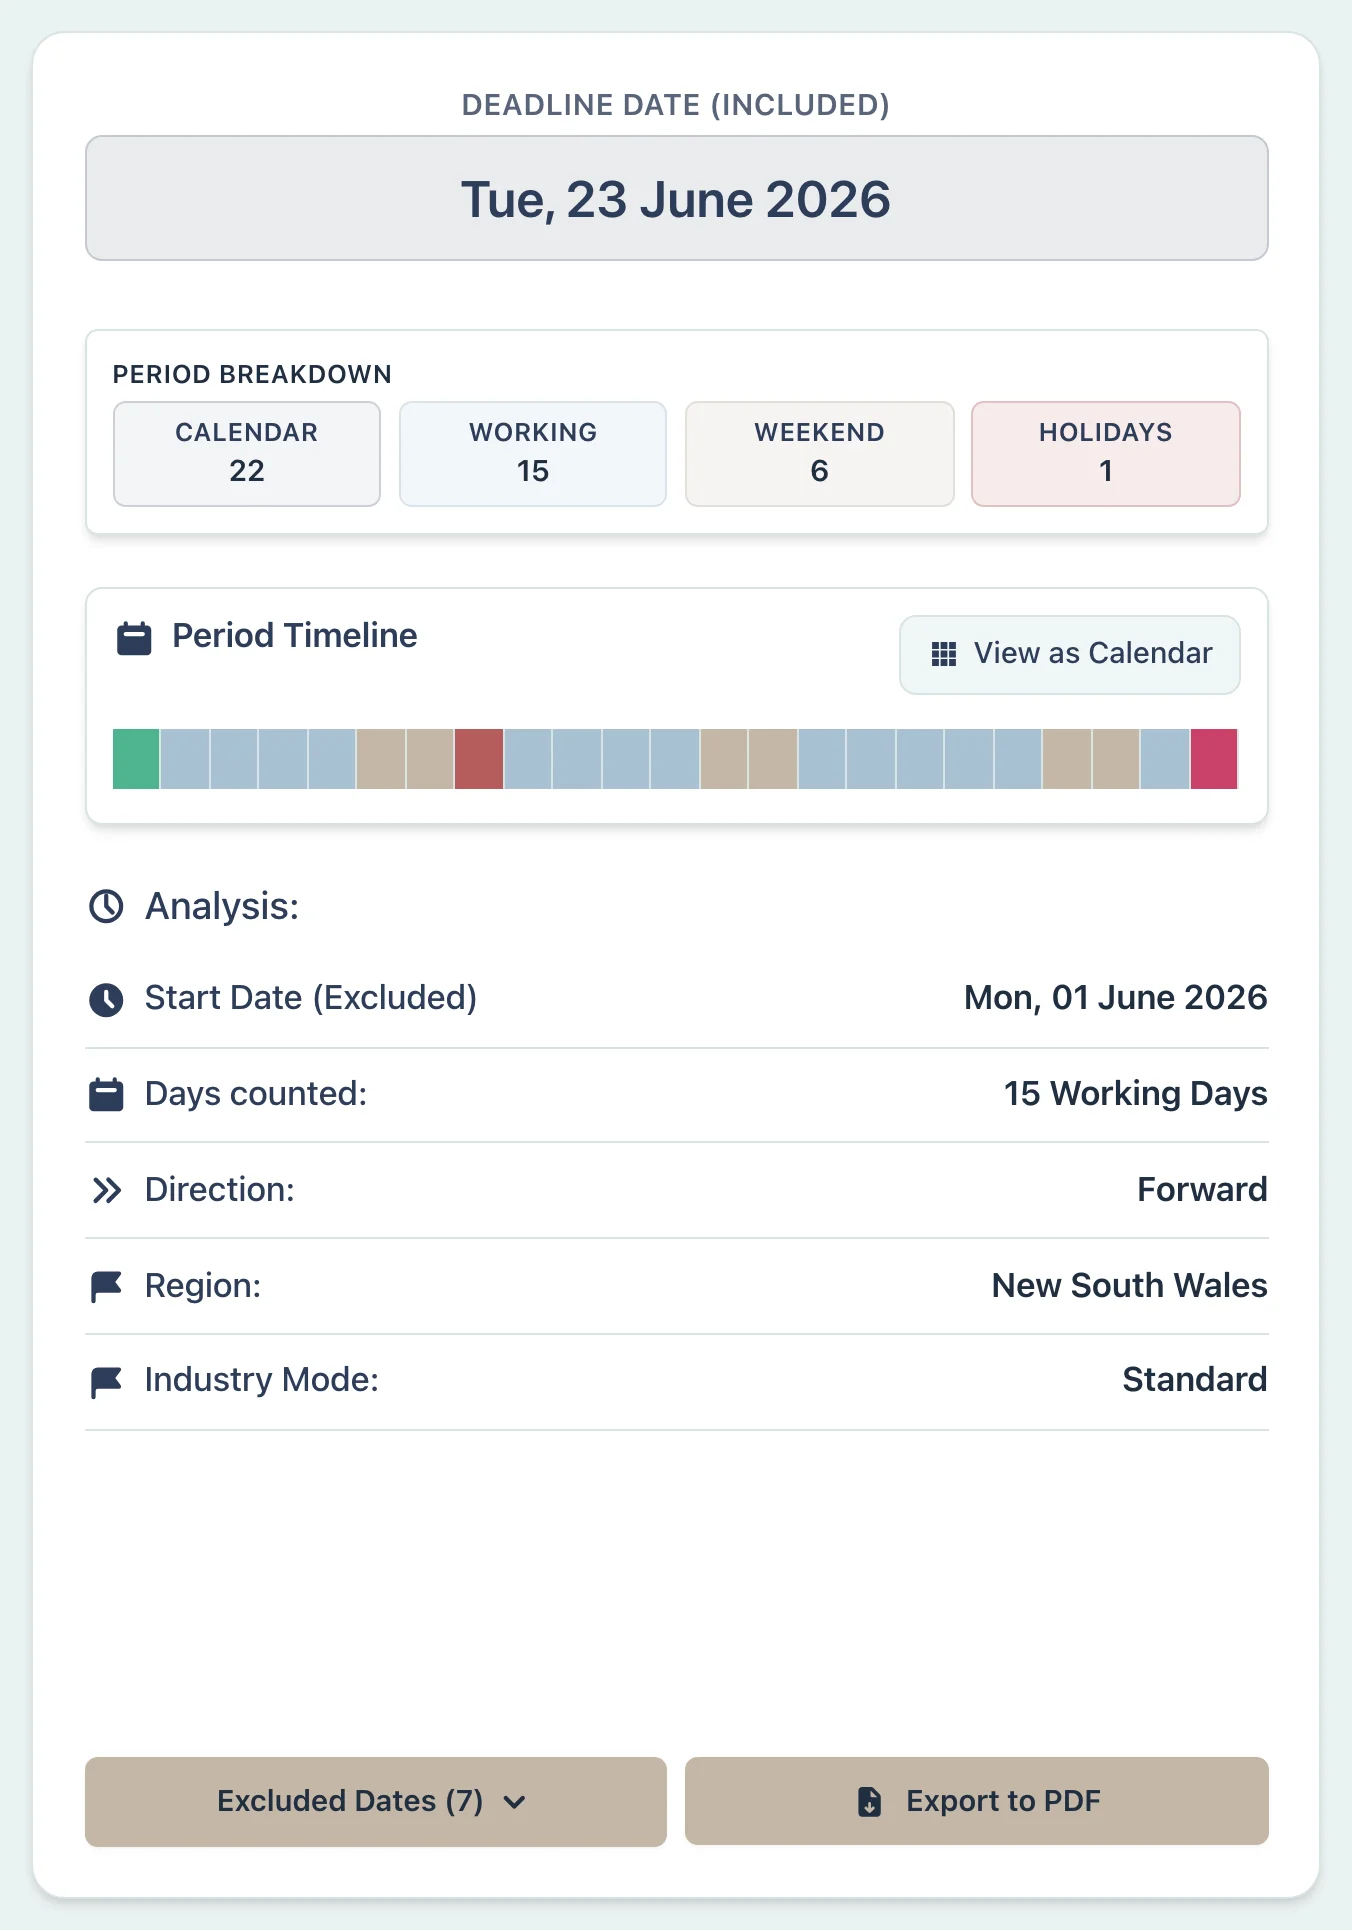Image resolution: width=1352 pixels, height=1930 pixels.
Task: Click the grid icon in View as Calendar
Action: coord(943,654)
